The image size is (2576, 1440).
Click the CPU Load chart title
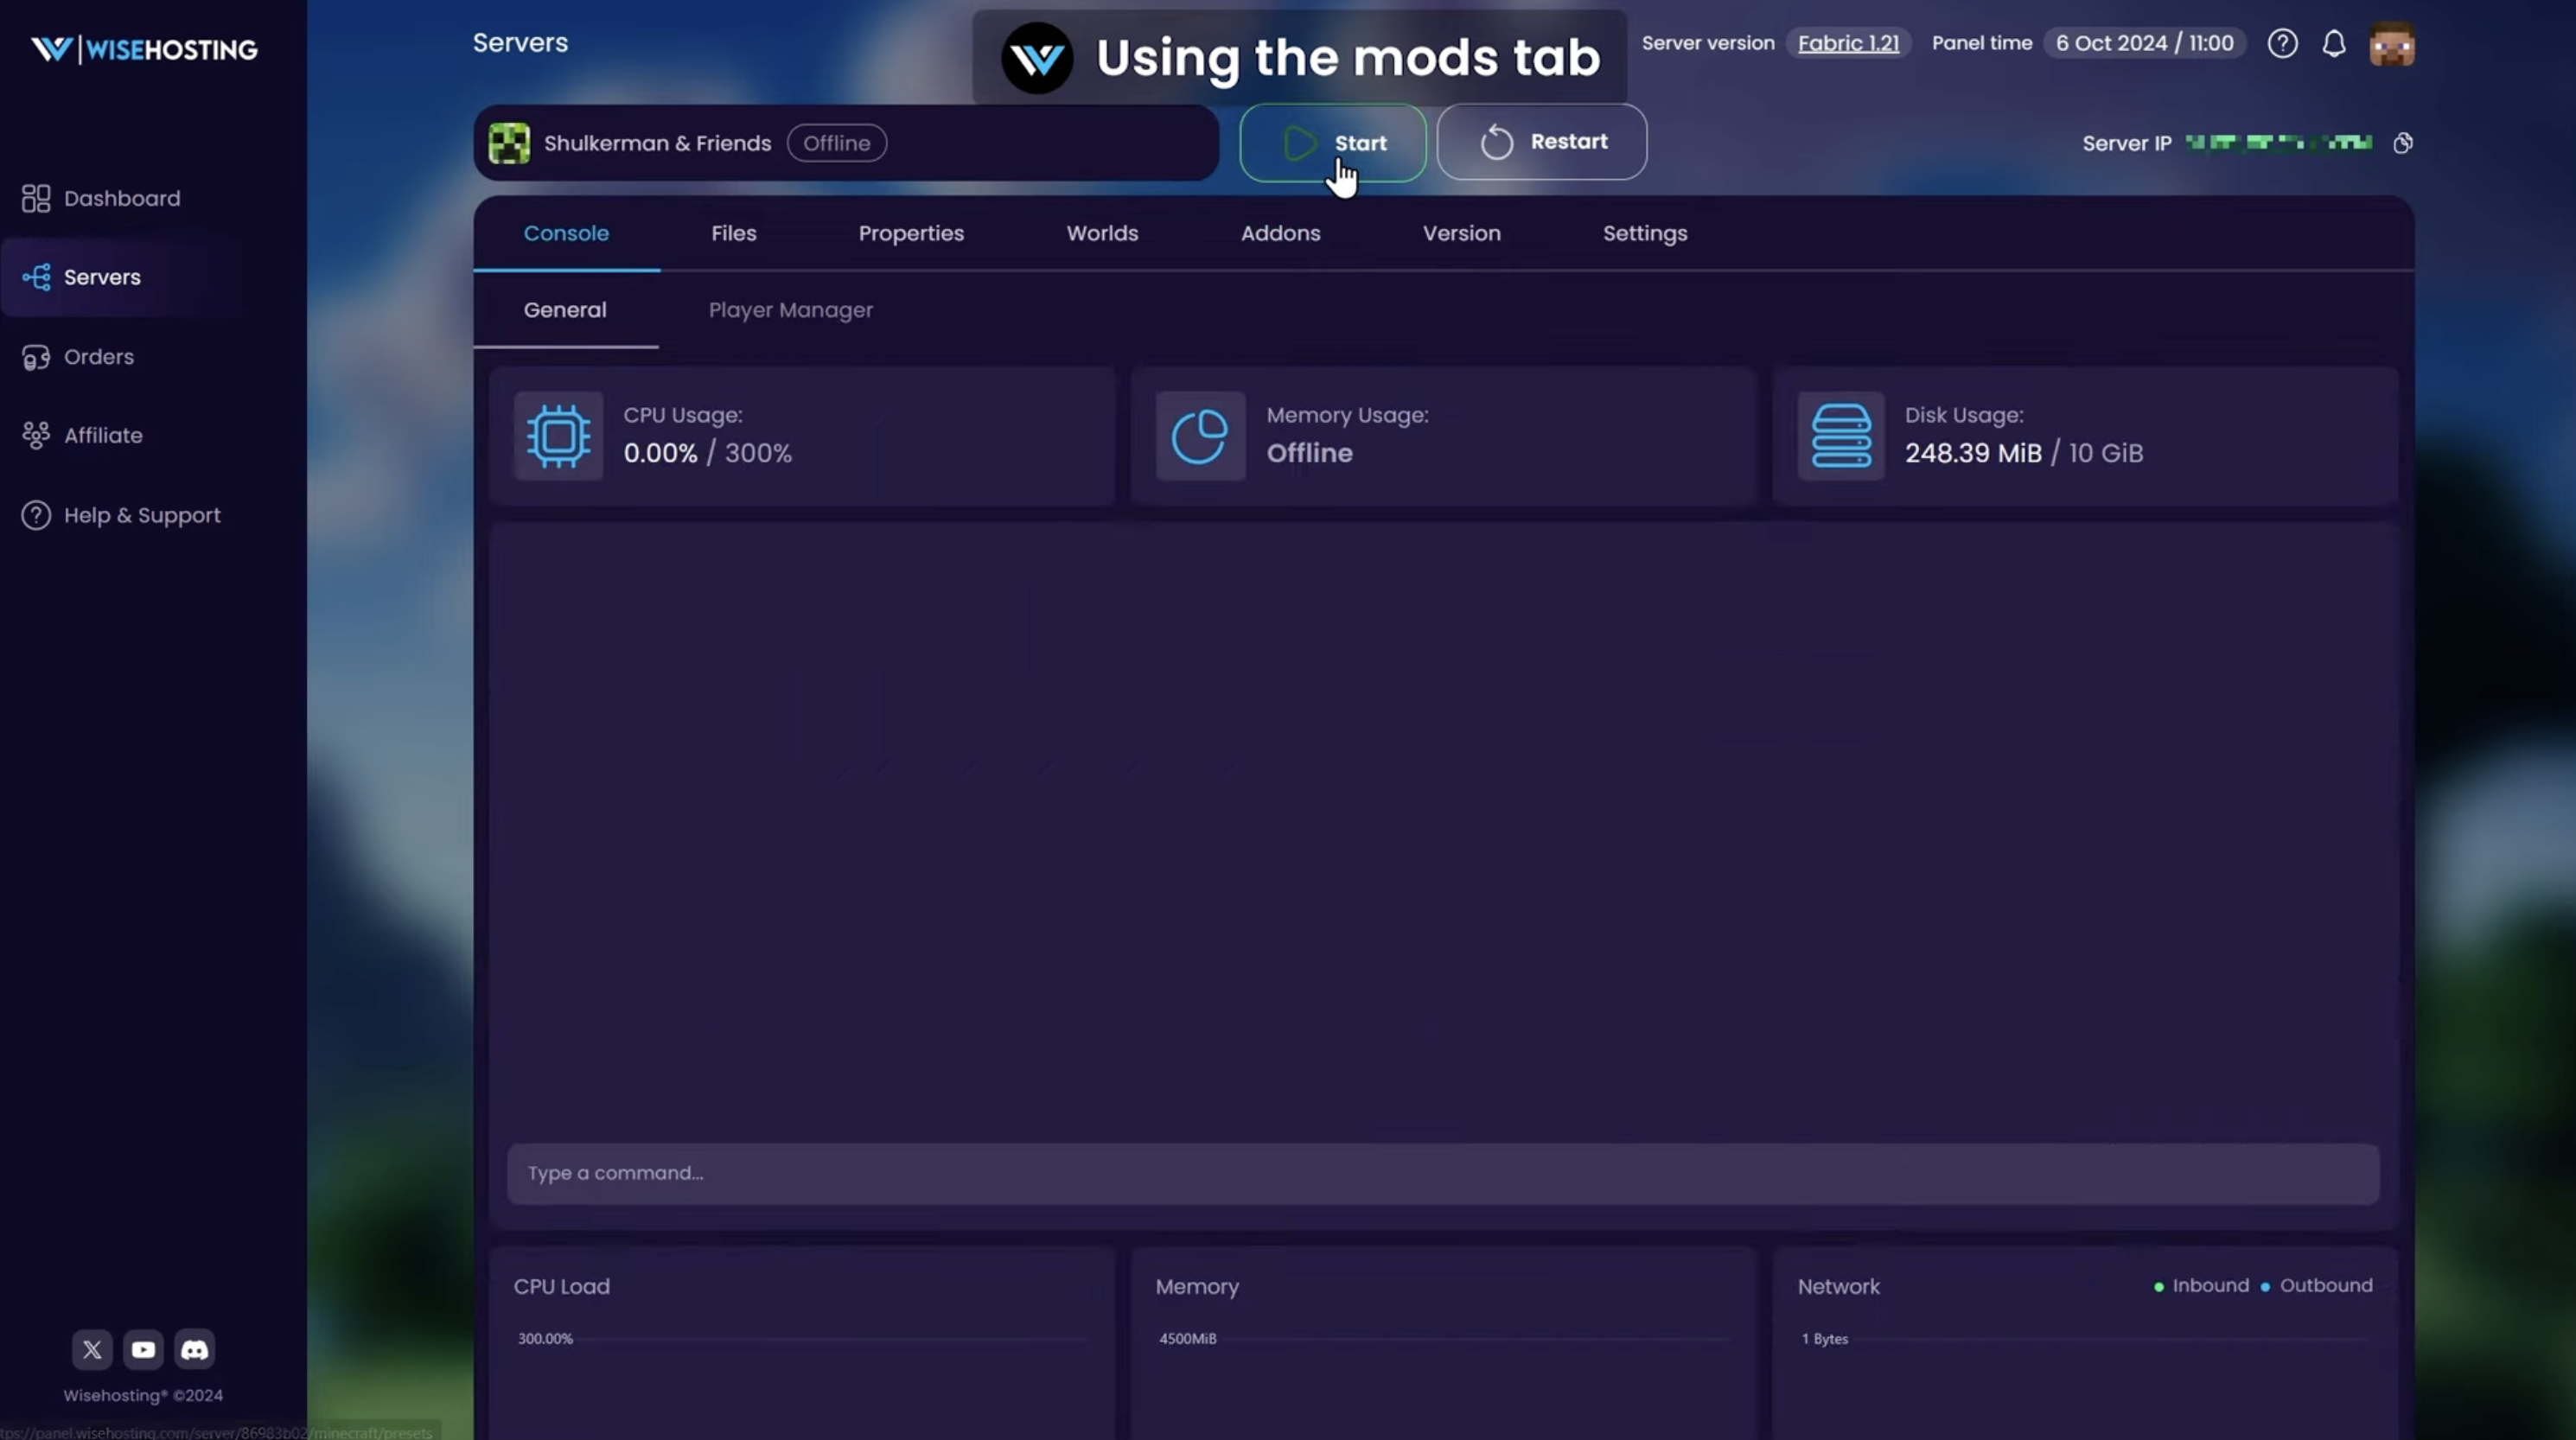(x=562, y=1287)
